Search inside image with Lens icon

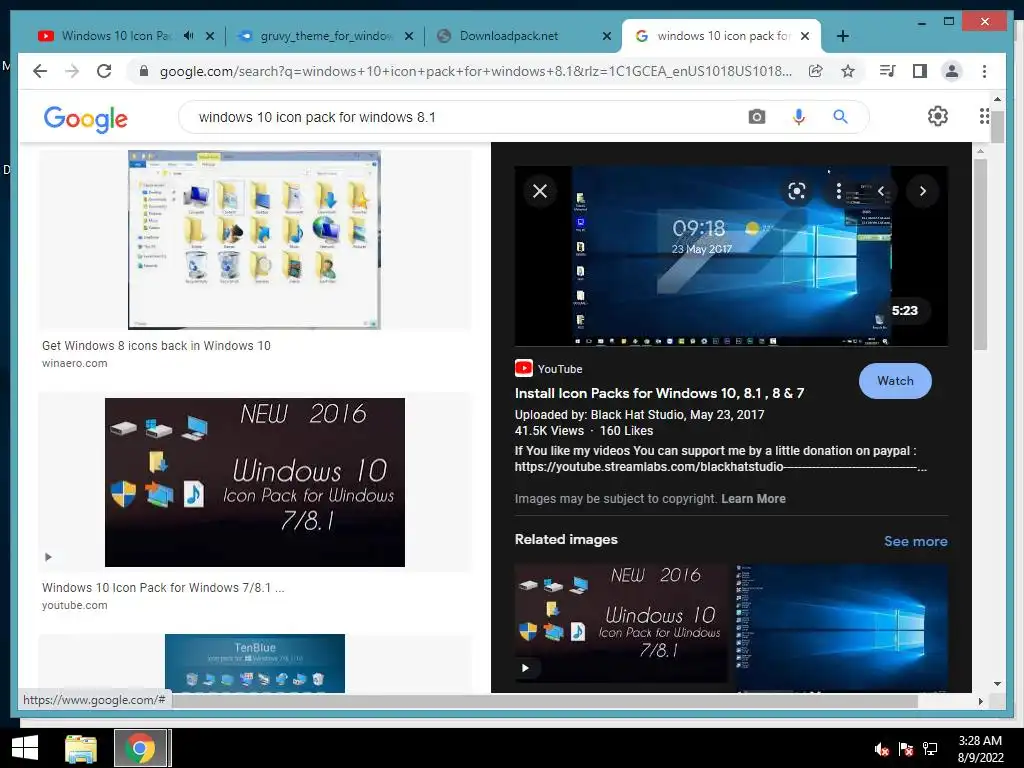(x=797, y=191)
